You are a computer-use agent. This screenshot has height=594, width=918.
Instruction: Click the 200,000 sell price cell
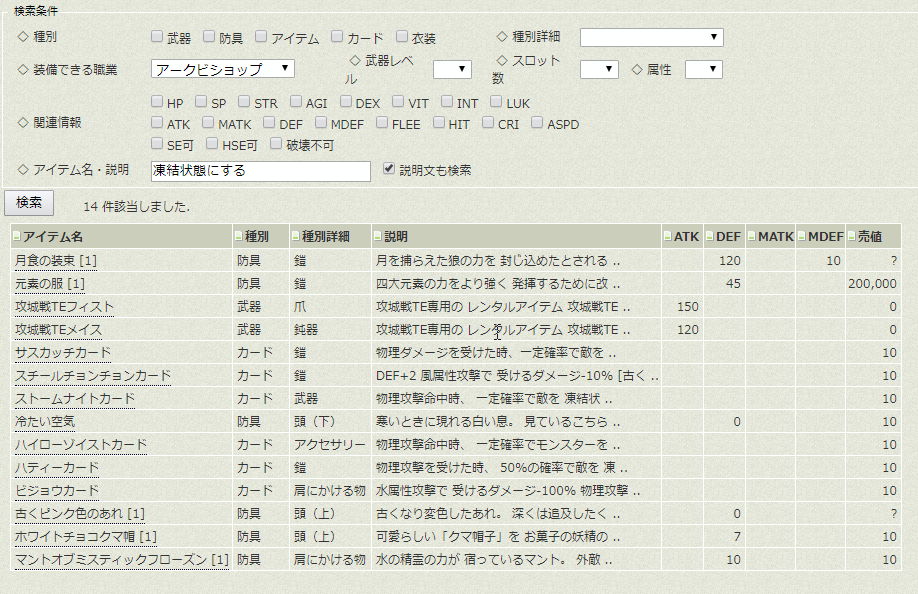click(x=872, y=284)
